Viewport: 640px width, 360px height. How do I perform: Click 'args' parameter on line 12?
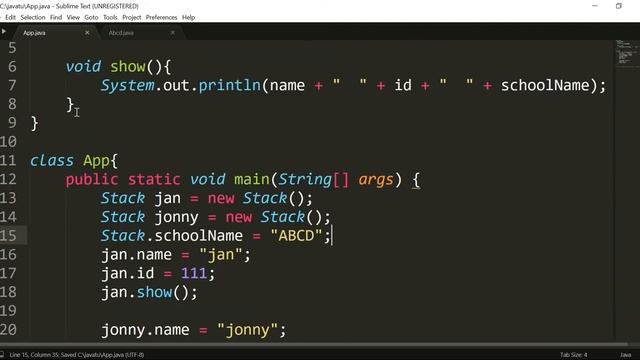coord(376,180)
